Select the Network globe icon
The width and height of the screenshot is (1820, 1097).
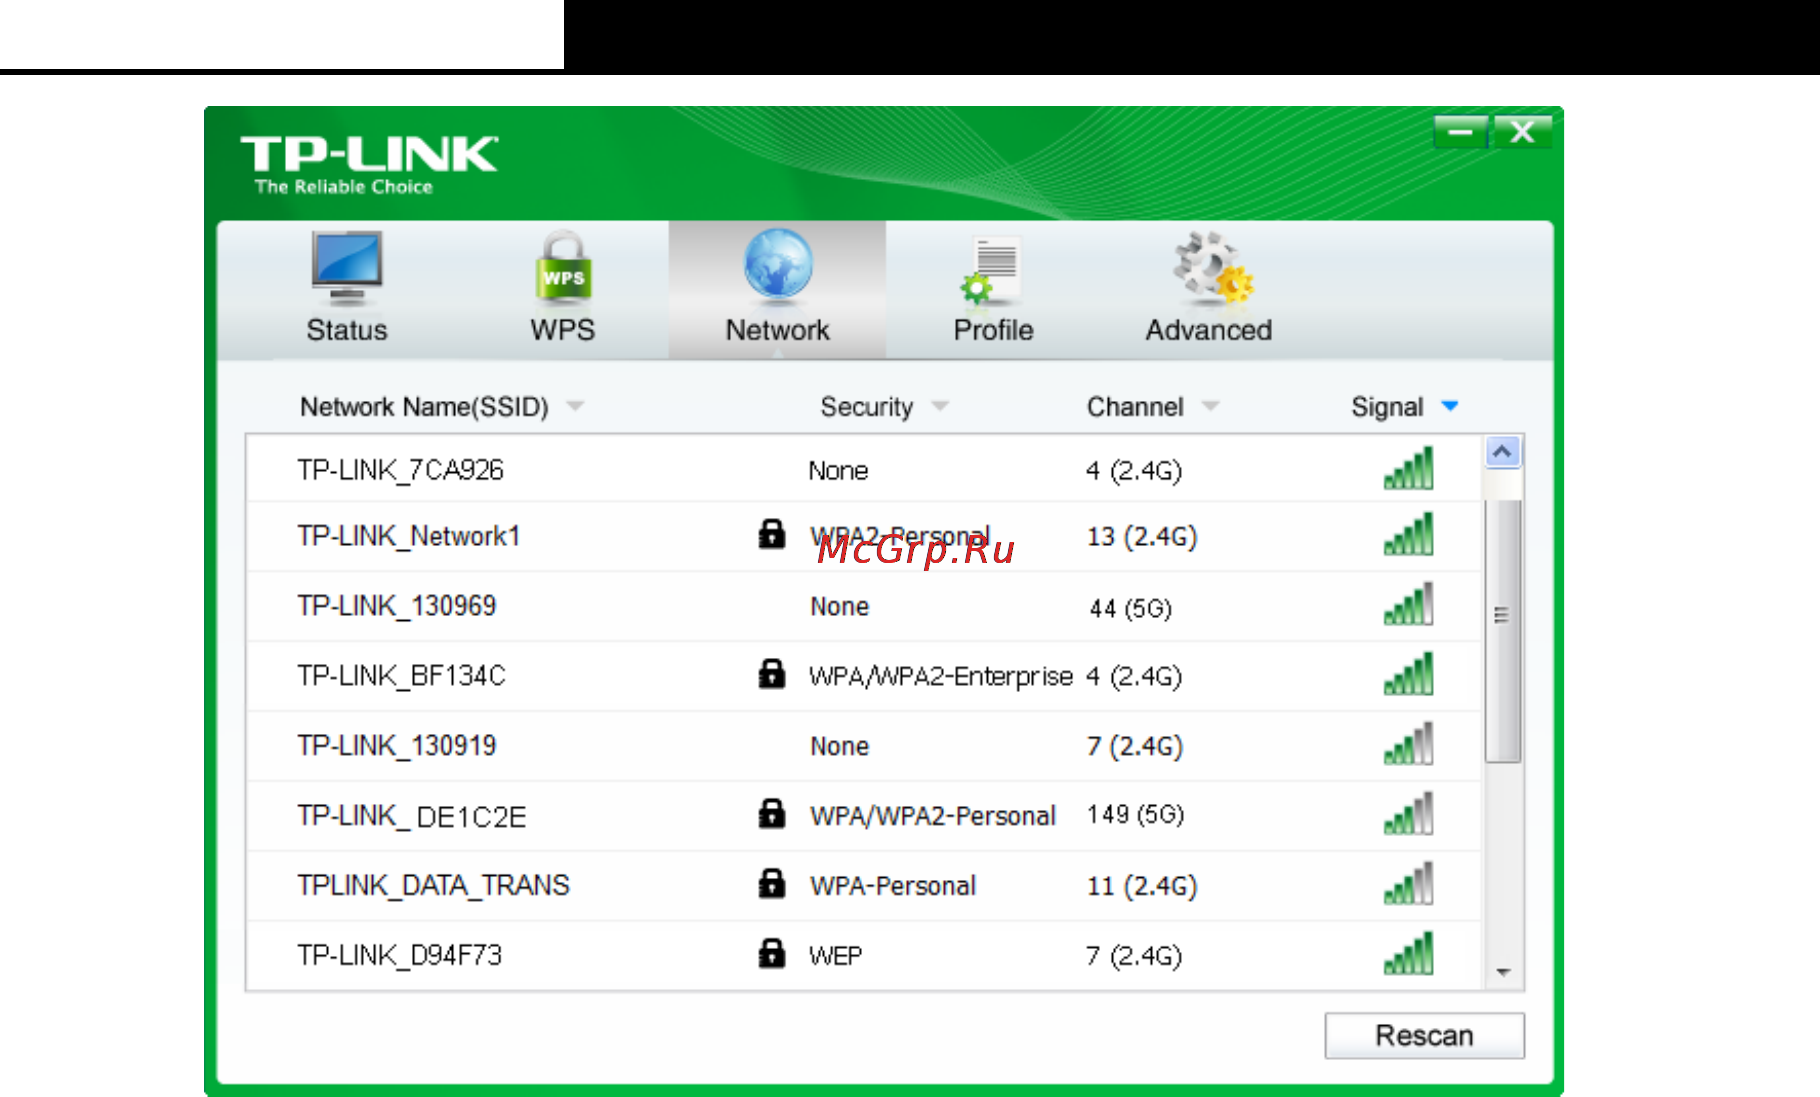(778, 266)
